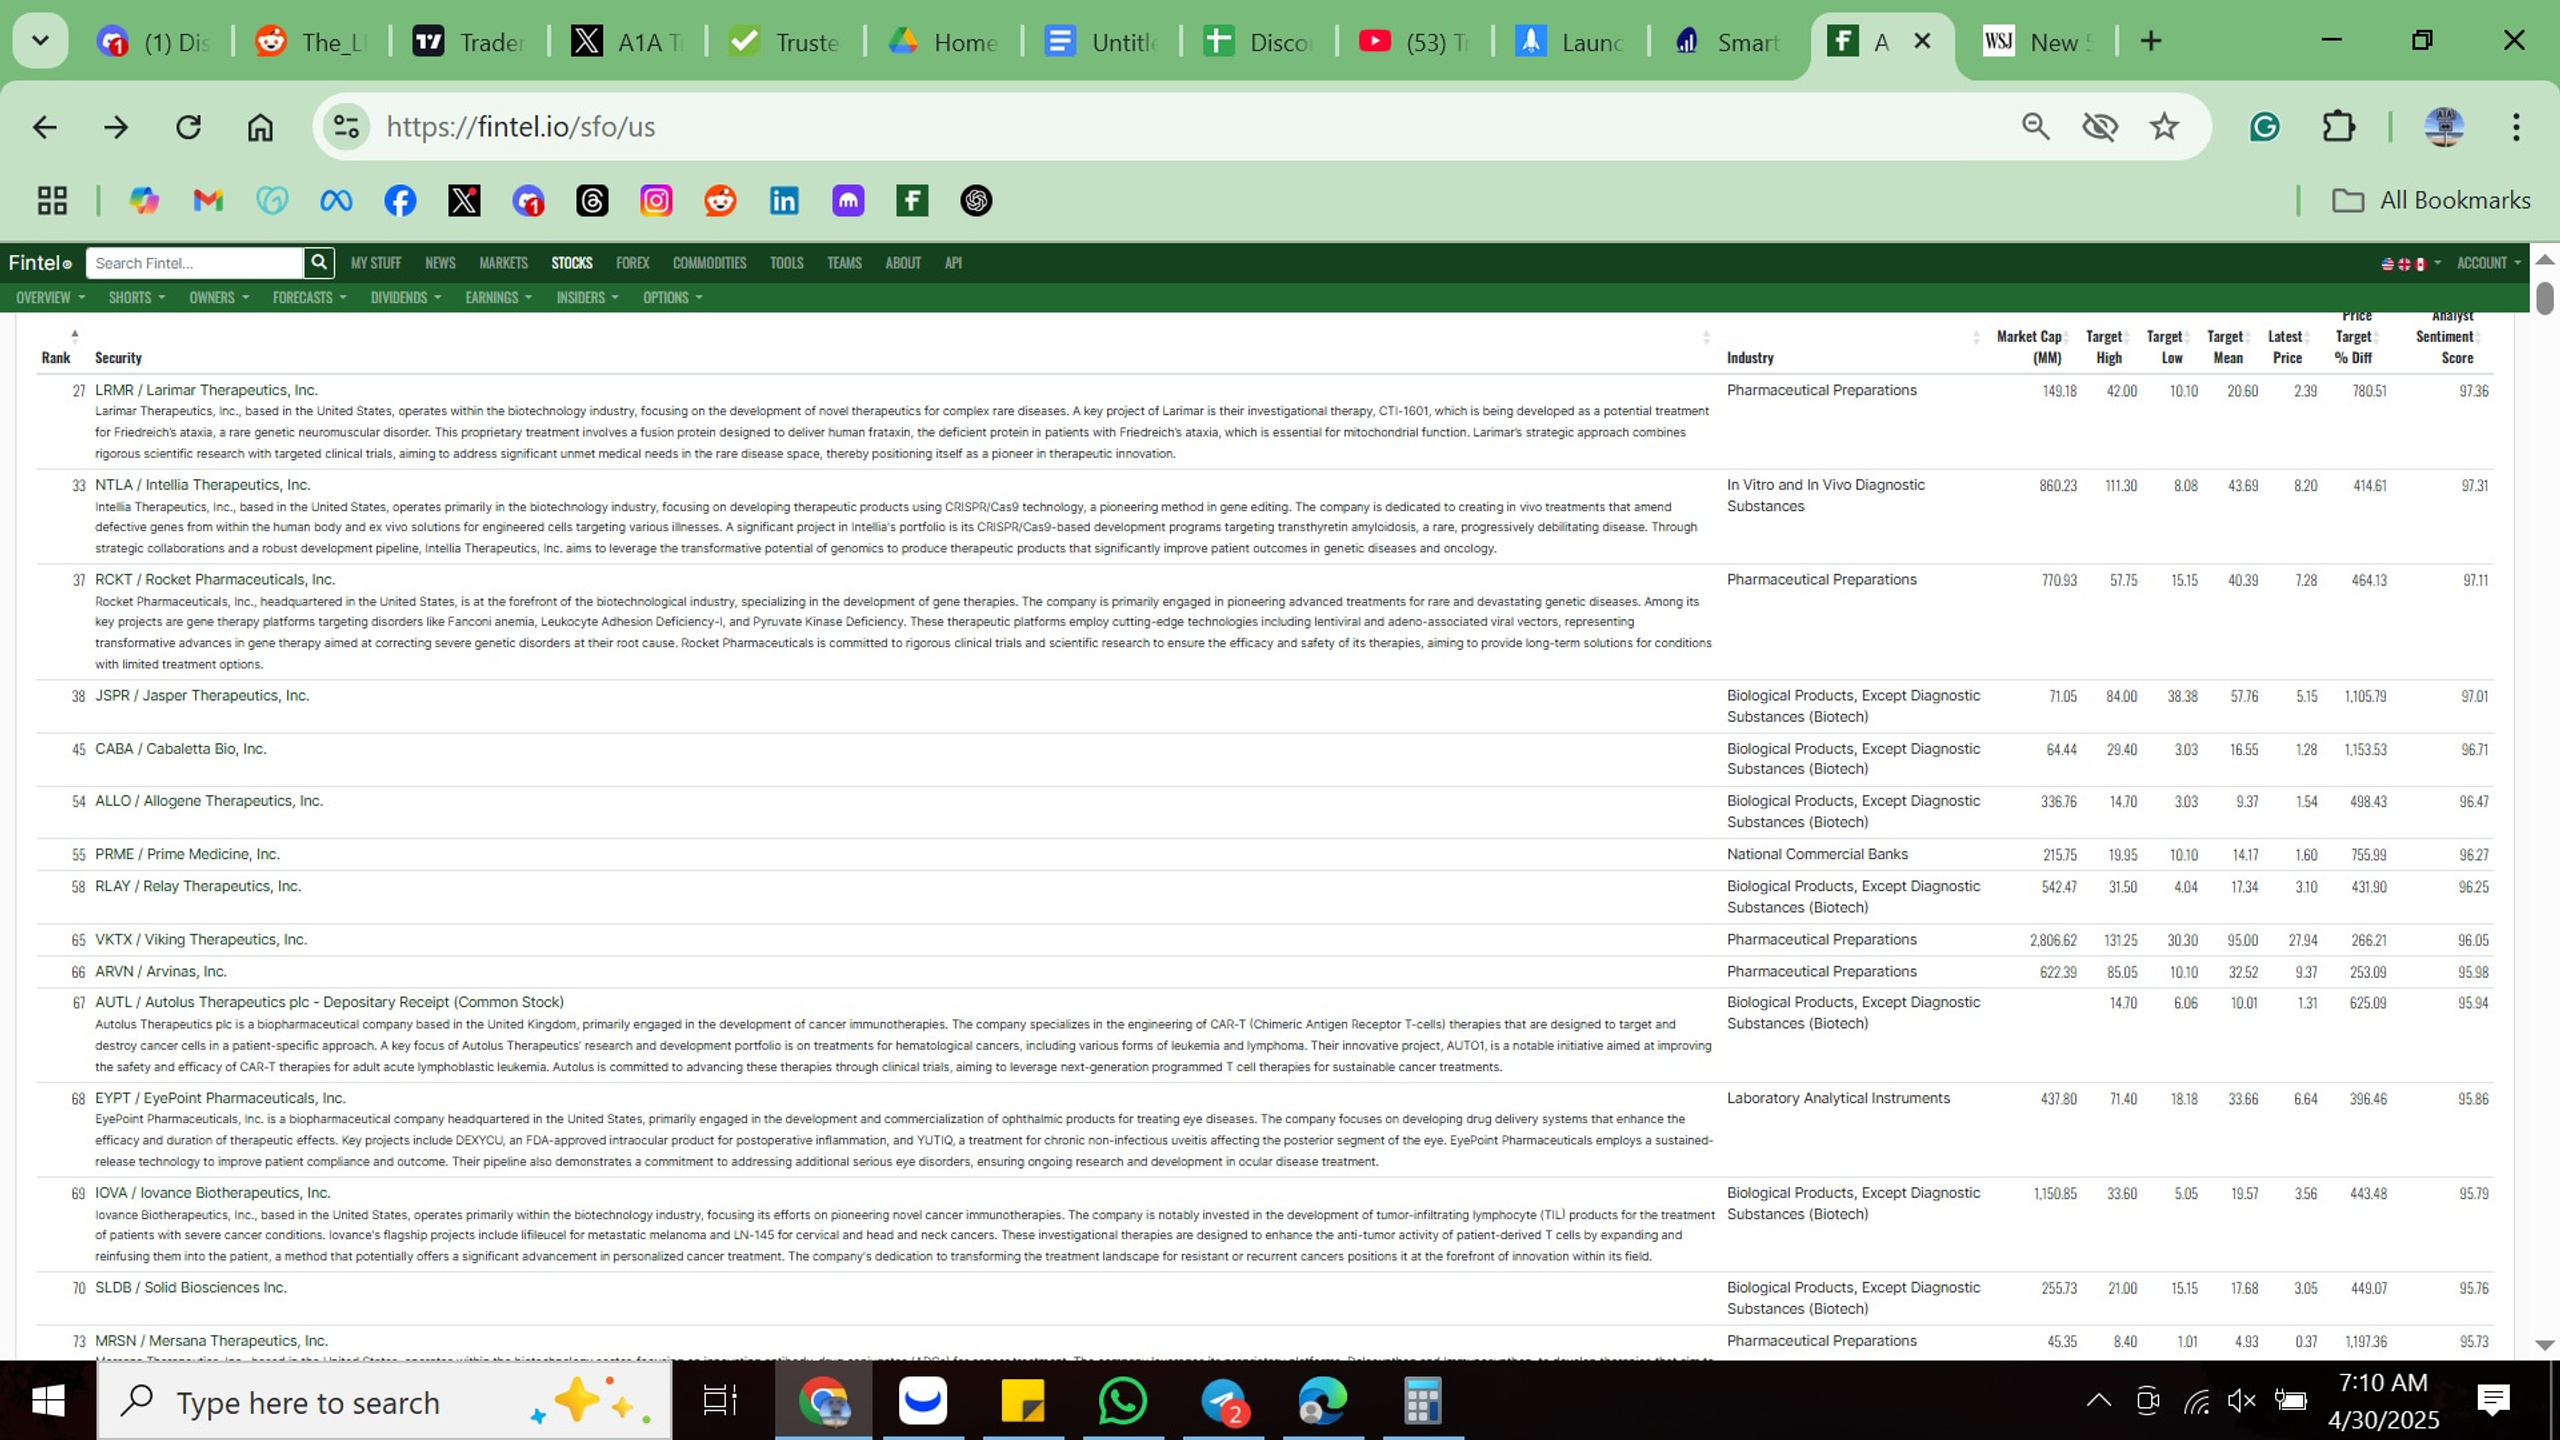The image size is (2560, 1440).
Task: Open the browser Extensions puzzle icon
Action: point(2338,127)
